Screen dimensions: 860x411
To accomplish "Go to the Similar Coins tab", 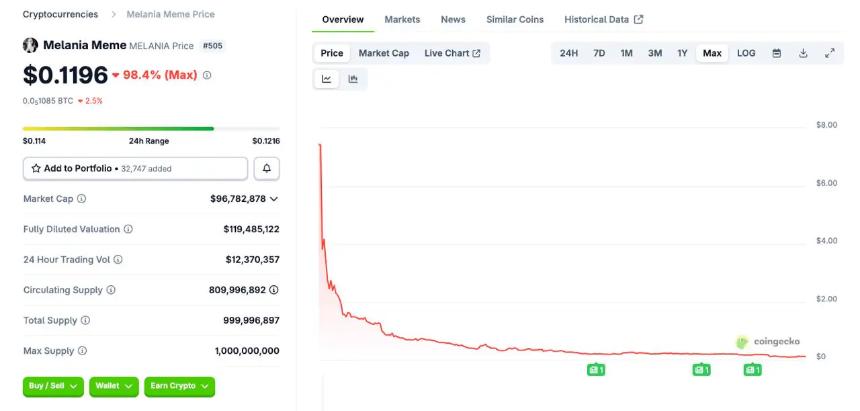I will tap(515, 19).
